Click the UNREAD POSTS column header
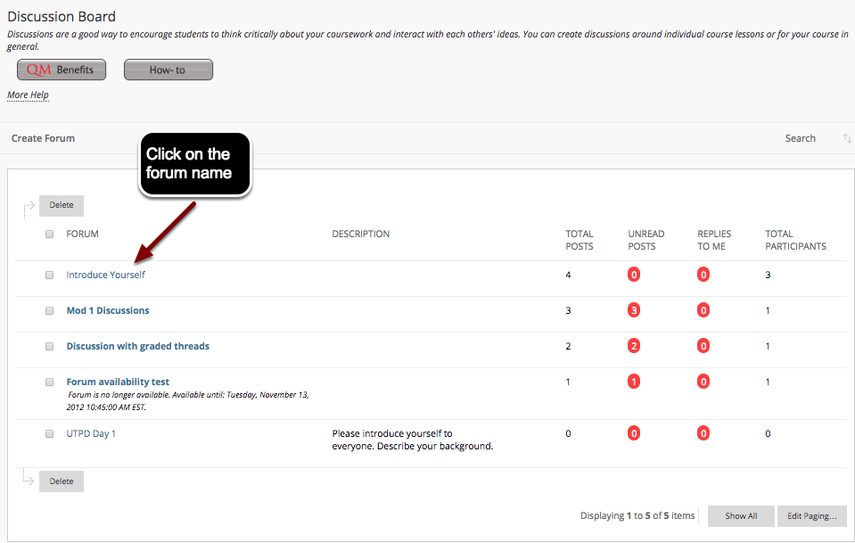This screenshot has width=855, height=543. [646, 240]
